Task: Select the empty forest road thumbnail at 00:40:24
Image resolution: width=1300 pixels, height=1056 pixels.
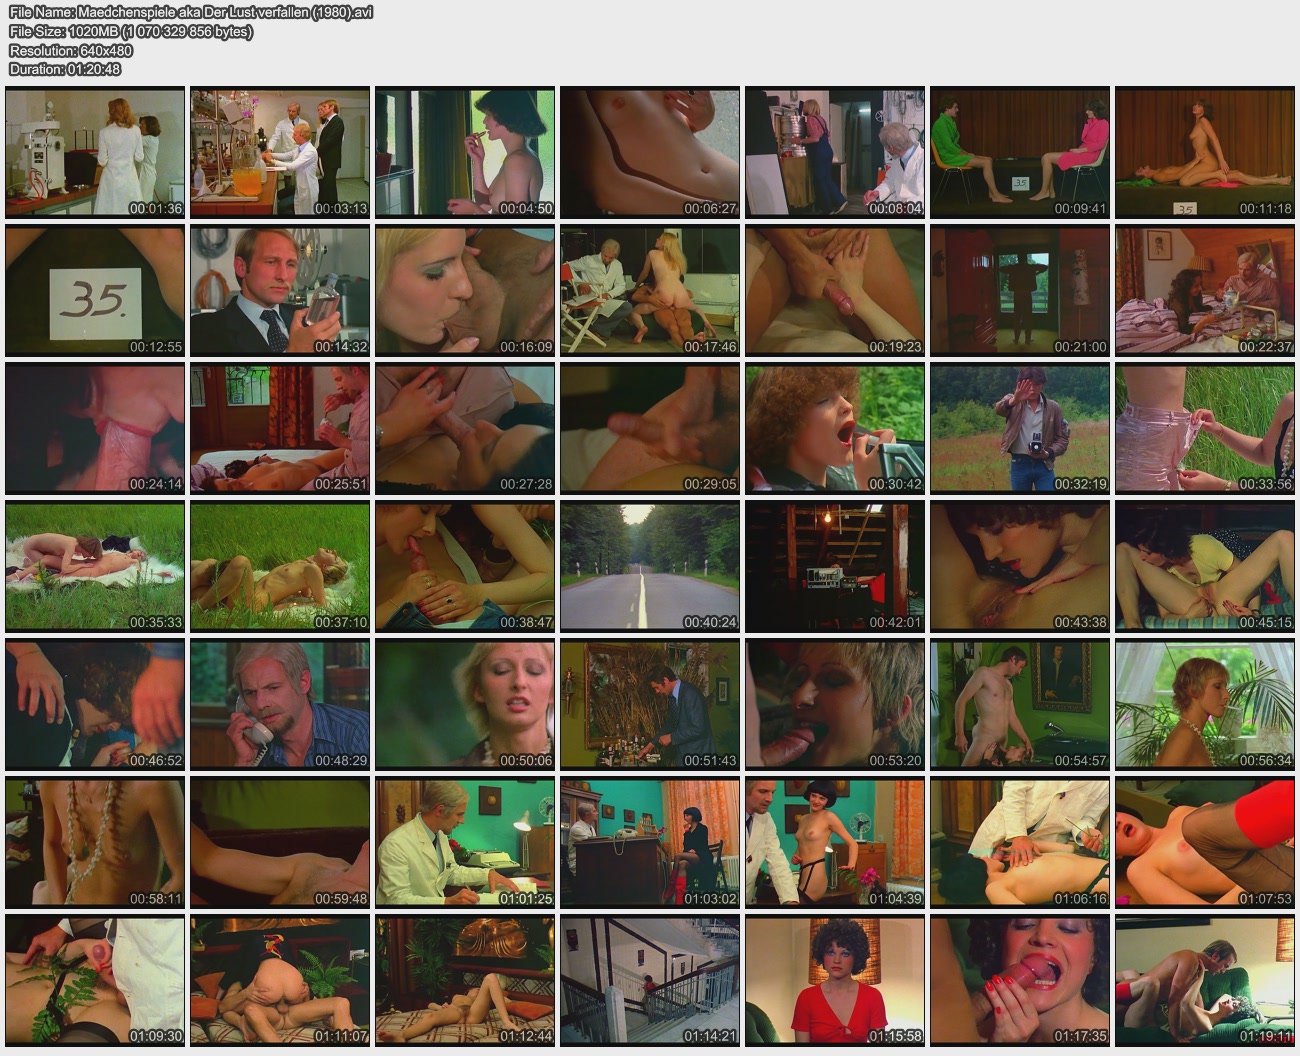Action: [650, 566]
